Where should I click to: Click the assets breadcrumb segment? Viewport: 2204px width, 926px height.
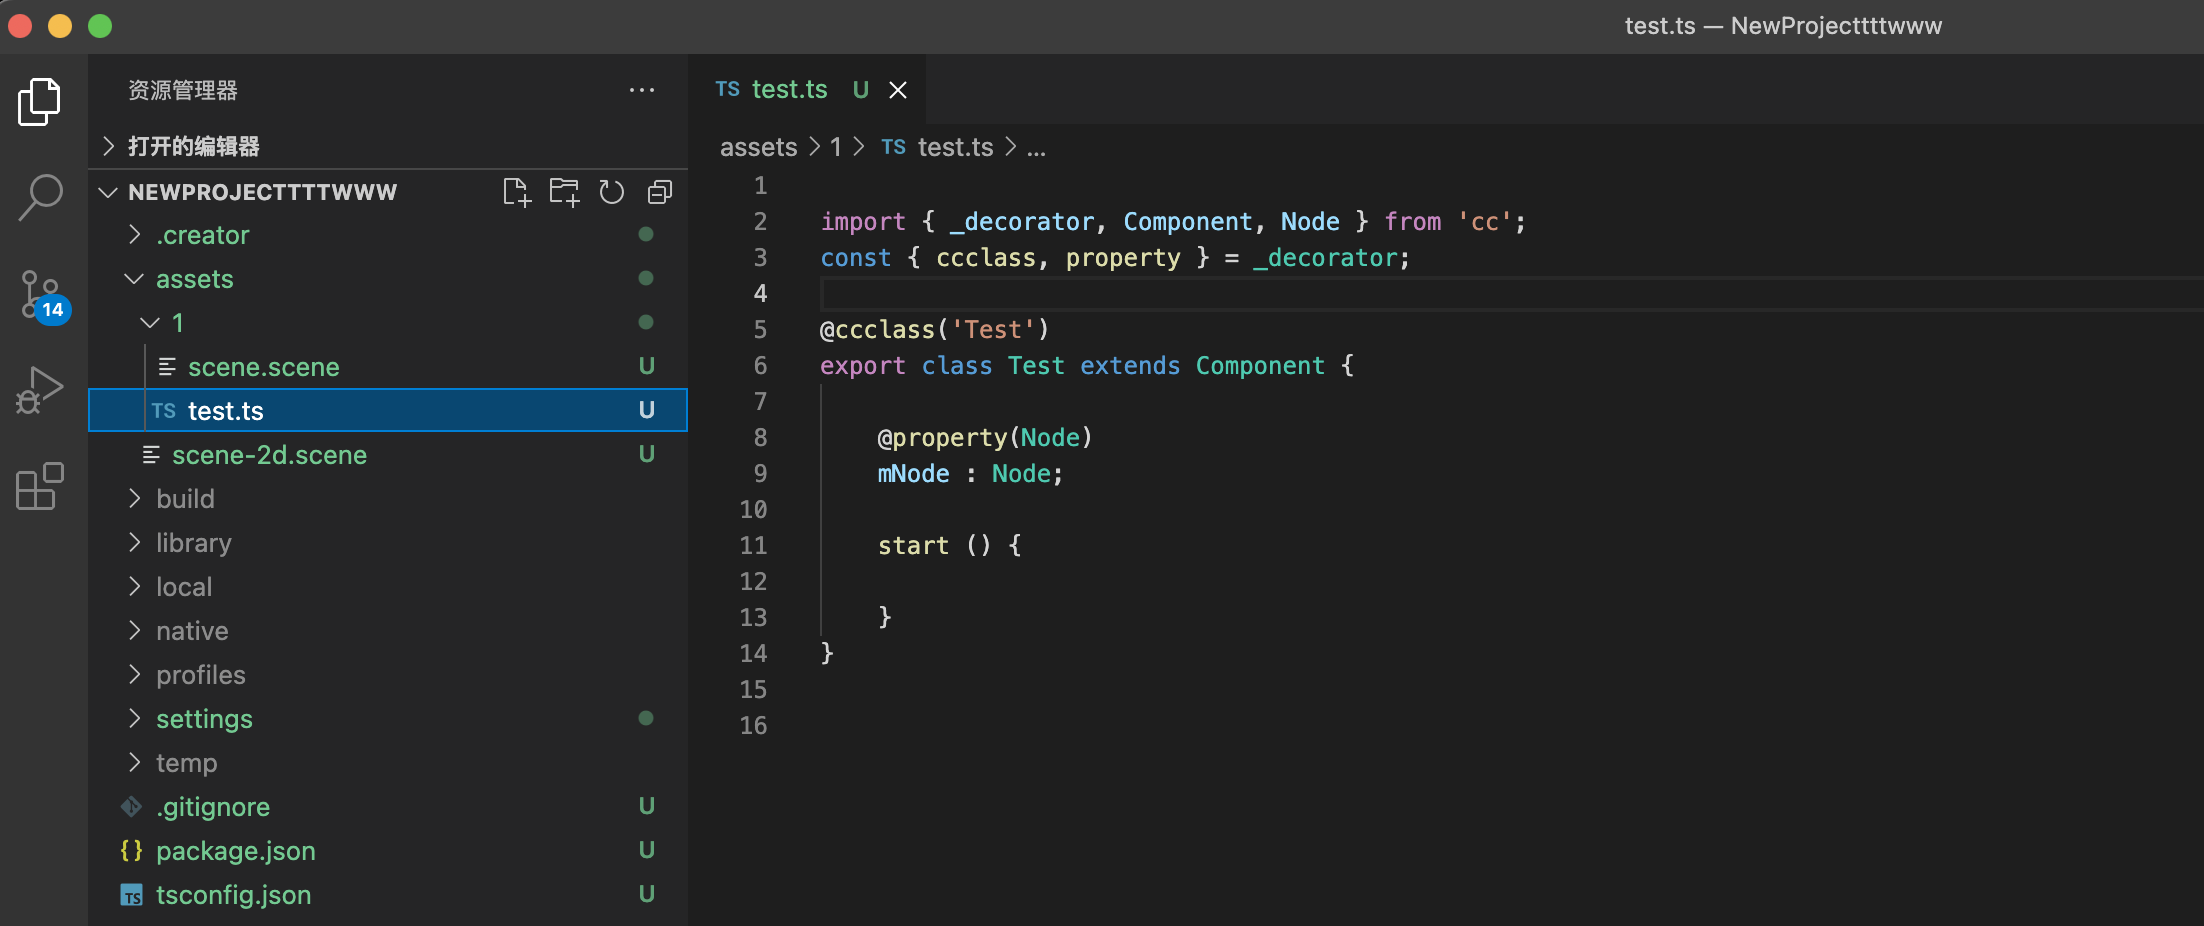[758, 148]
